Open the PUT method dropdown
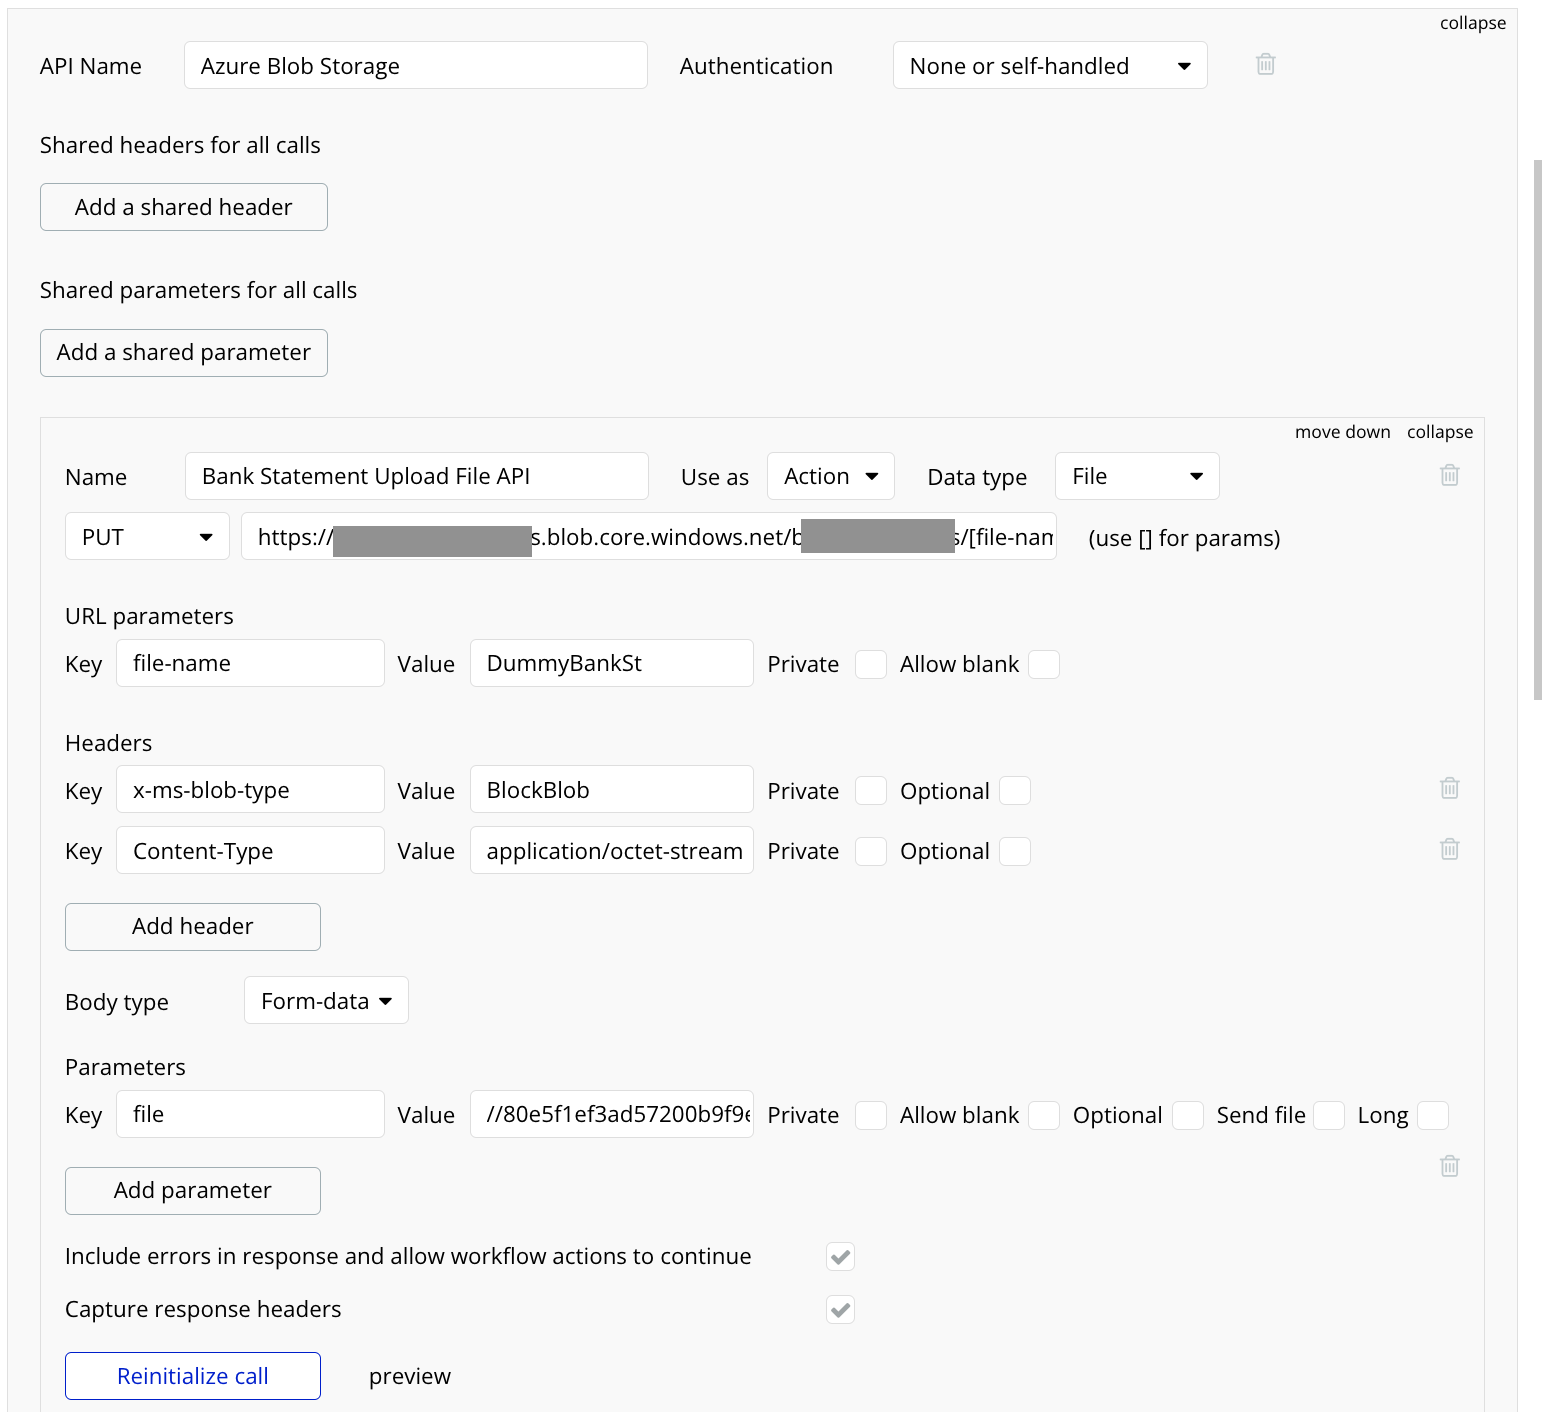Image resolution: width=1546 pixels, height=1424 pixels. coord(147,537)
